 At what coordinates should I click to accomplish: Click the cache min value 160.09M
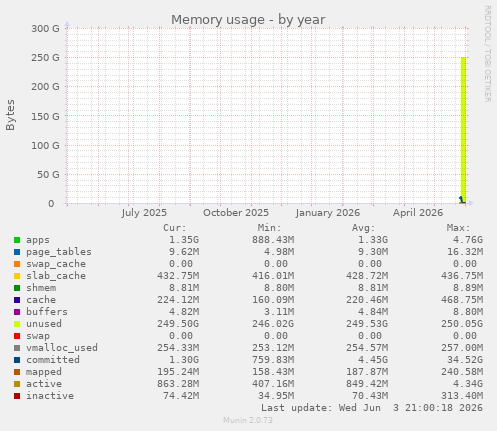[273, 300]
